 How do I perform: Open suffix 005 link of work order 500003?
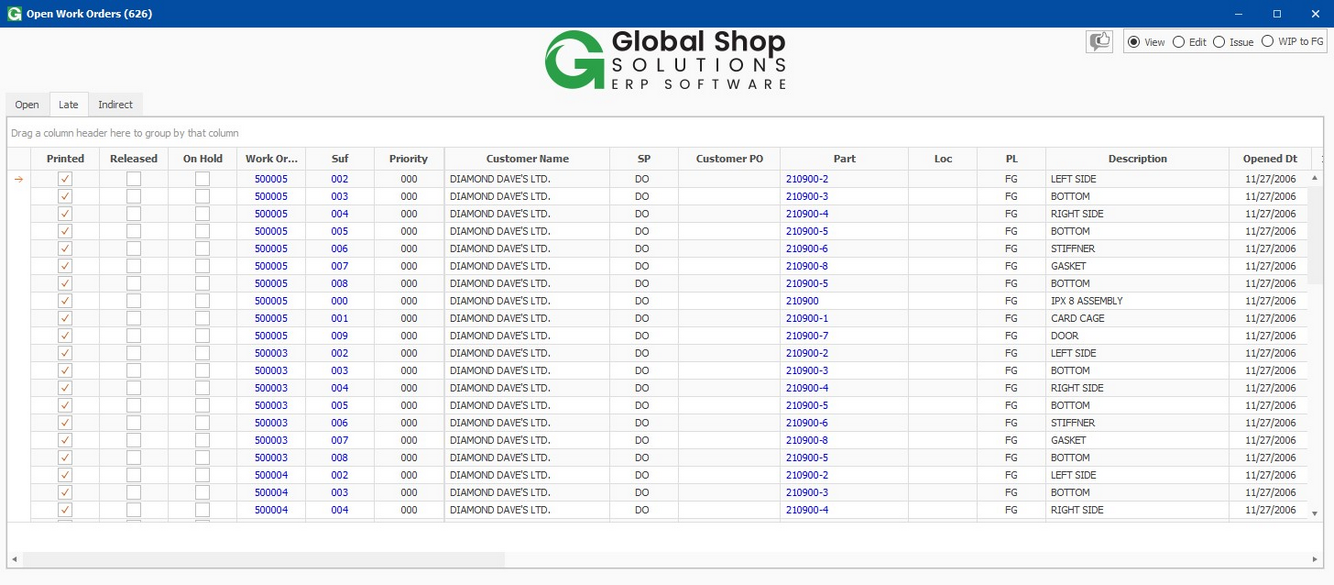tap(340, 405)
